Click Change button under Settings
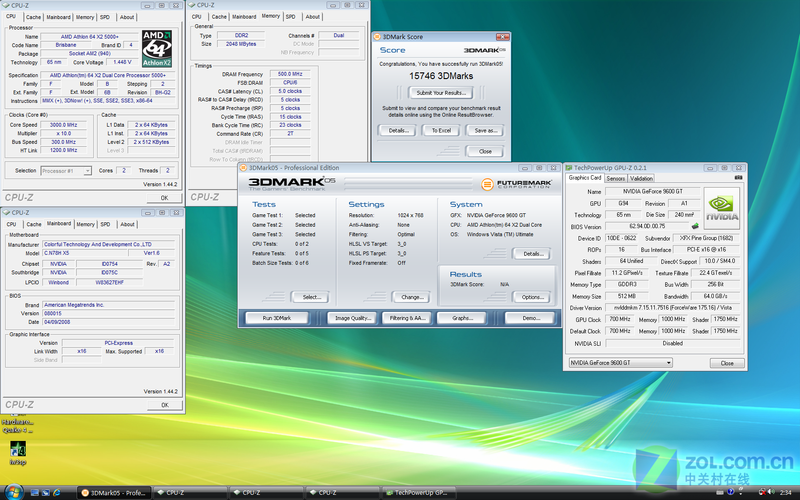 (412, 297)
